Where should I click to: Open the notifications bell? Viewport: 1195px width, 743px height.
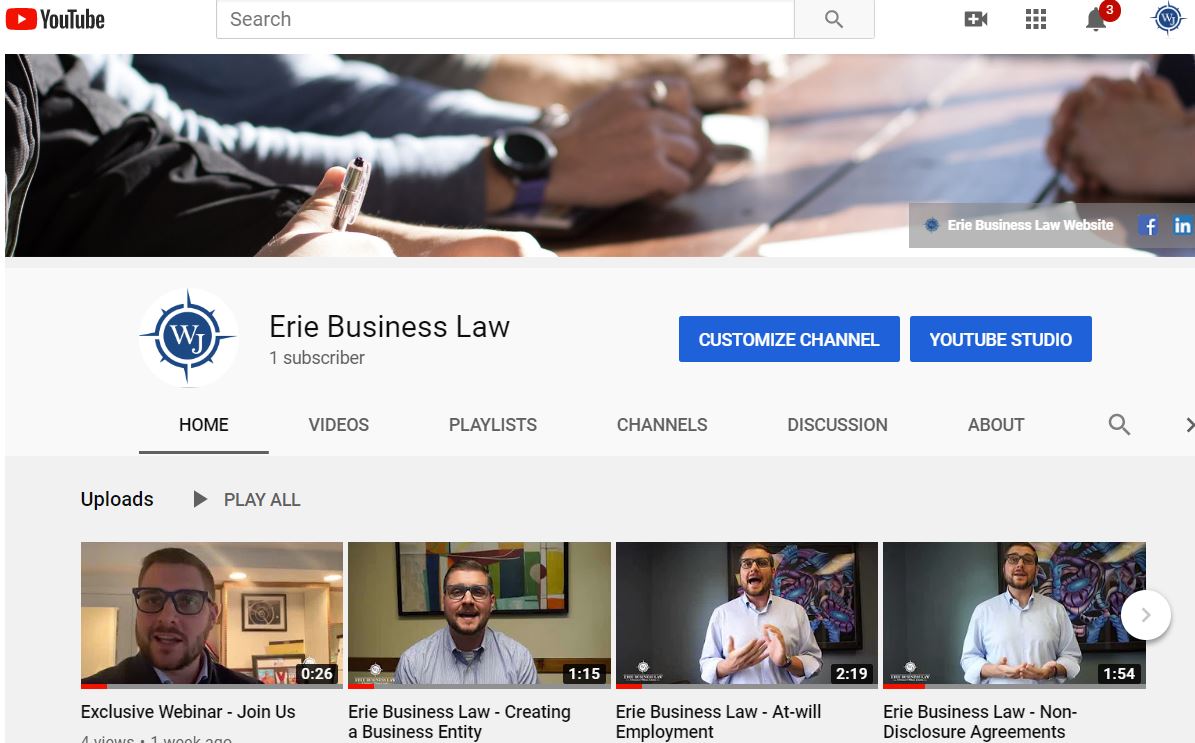1096,19
